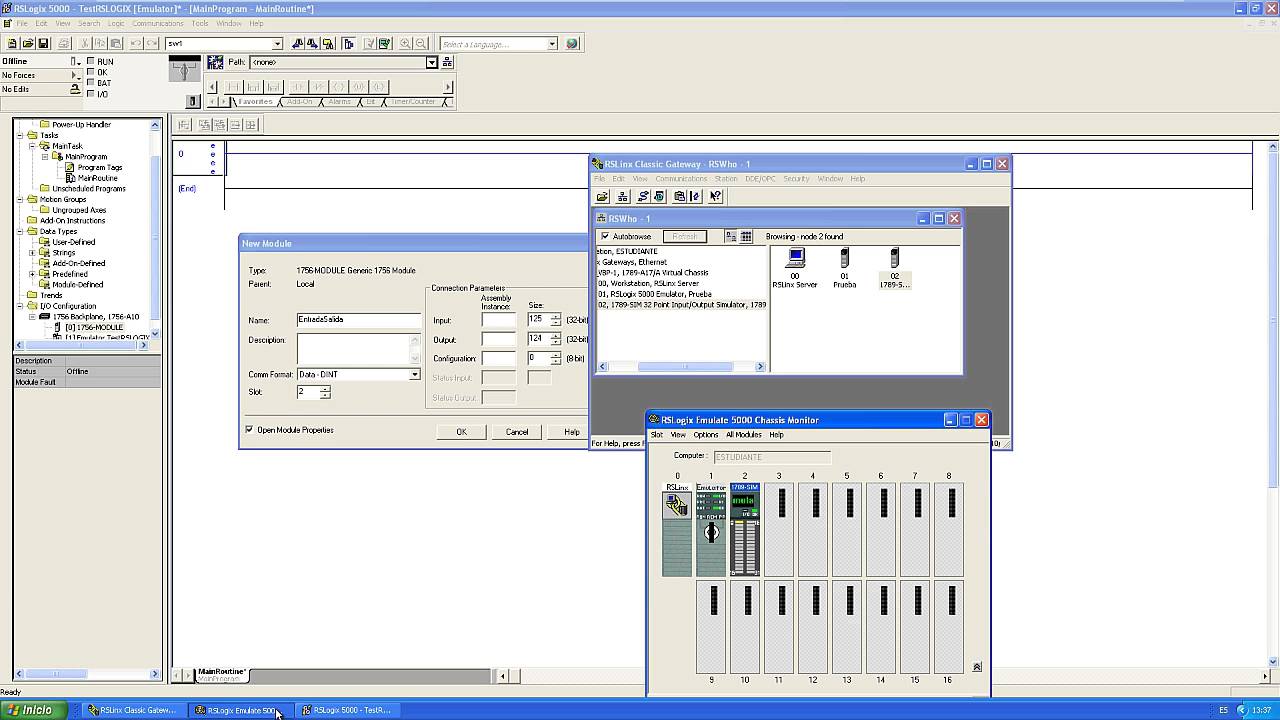
Task: Click Emulator module in chassis slot 1
Action: [x=711, y=530]
